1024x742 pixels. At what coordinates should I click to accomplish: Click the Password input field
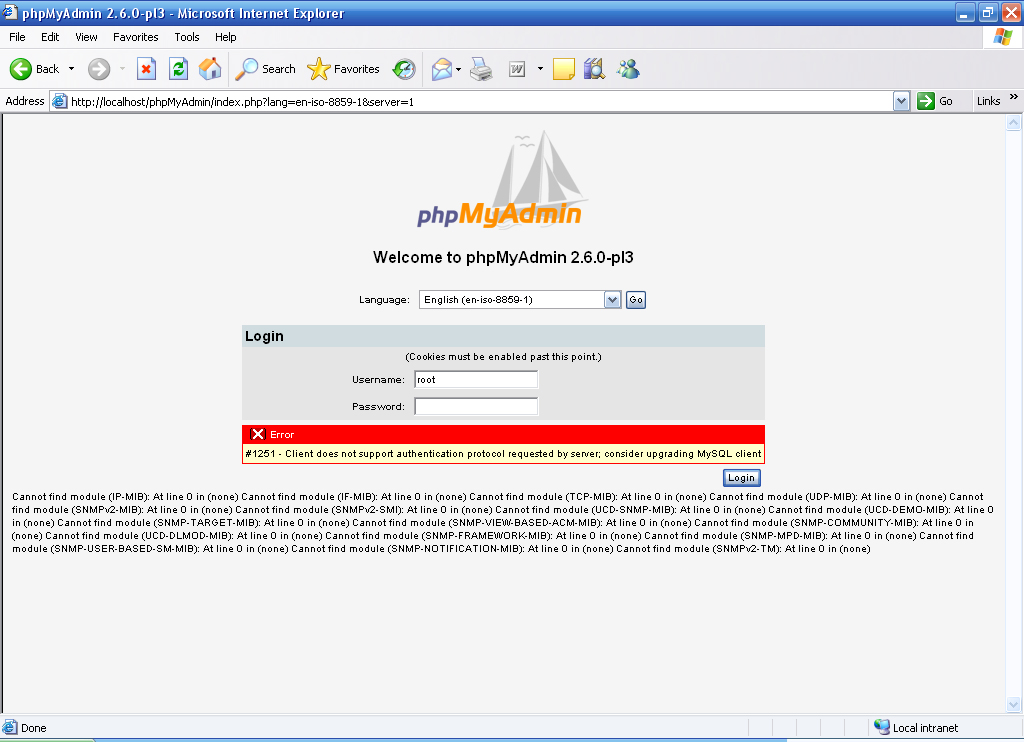coord(476,406)
